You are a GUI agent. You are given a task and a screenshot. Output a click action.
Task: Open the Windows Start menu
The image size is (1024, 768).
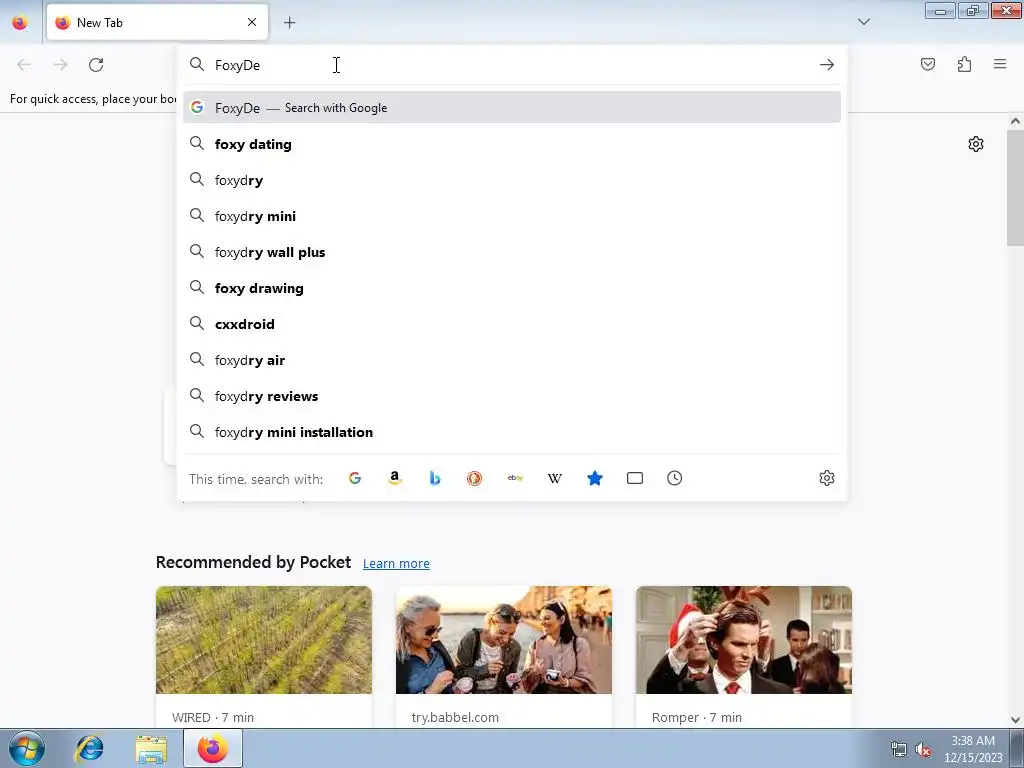click(x=27, y=748)
